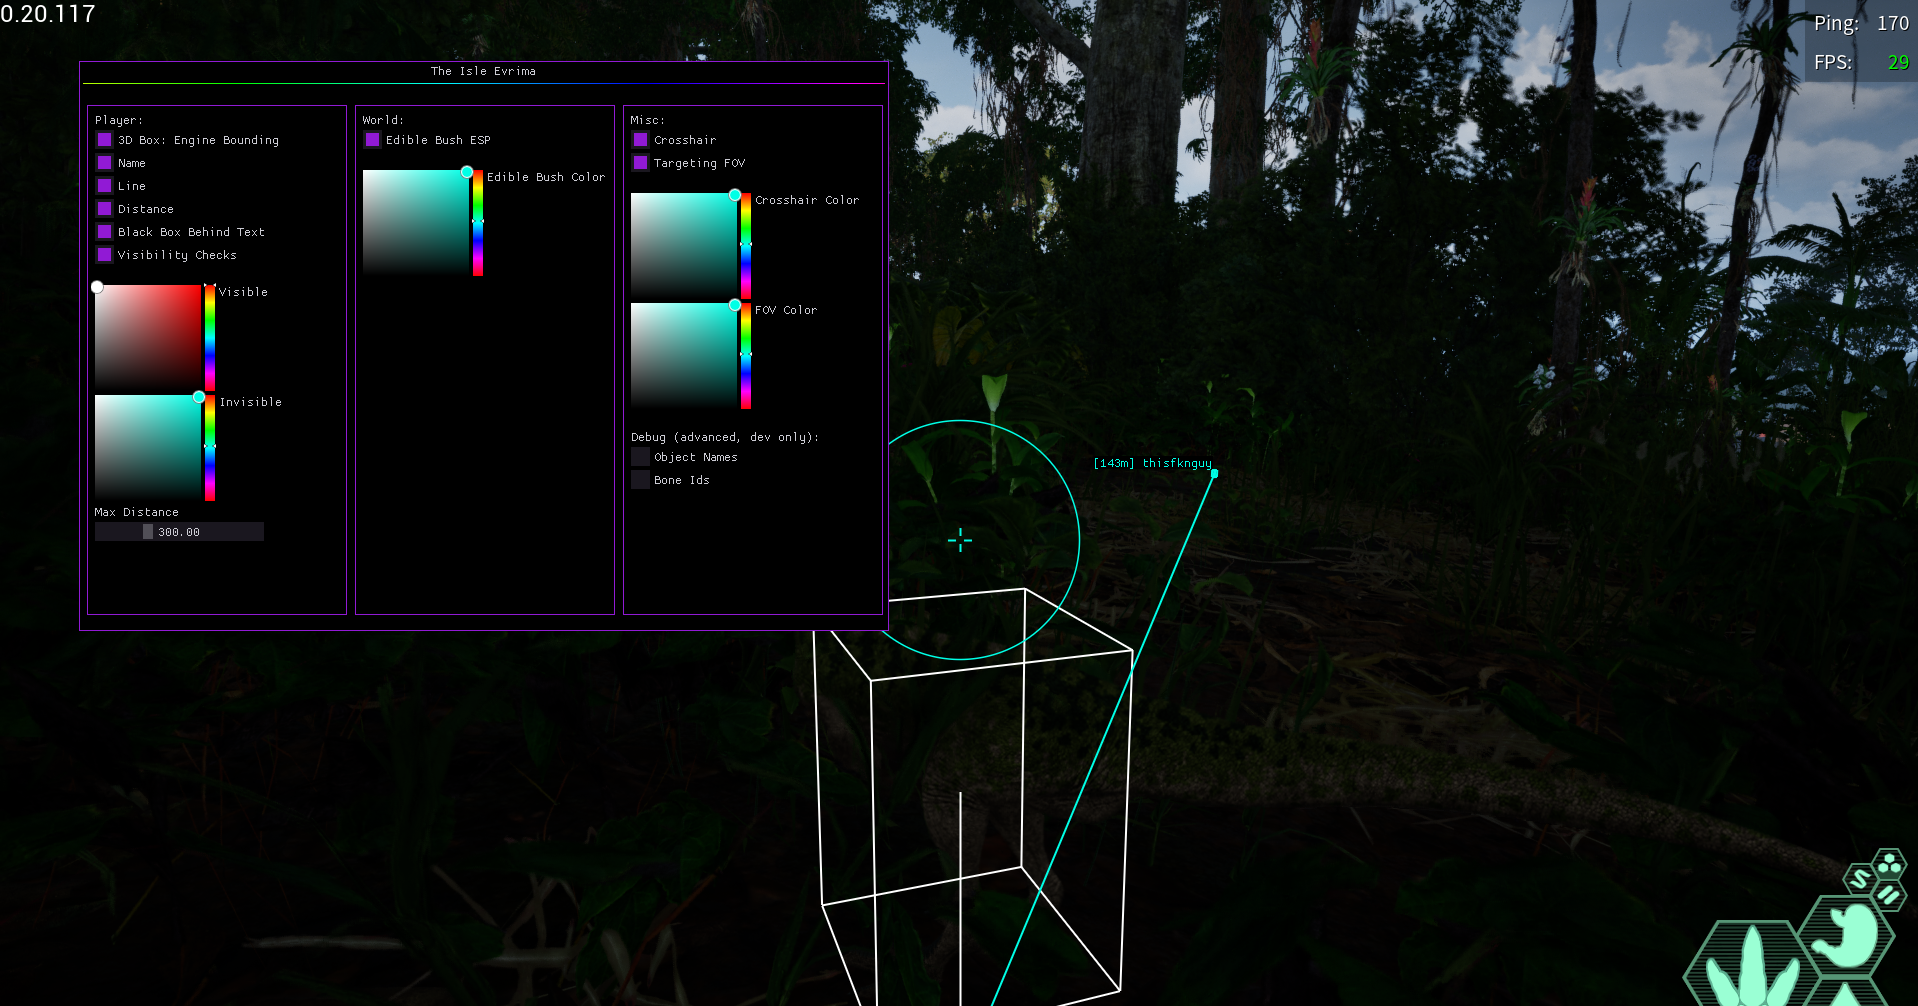The width and height of the screenshot is (1918, 1006).
Task: Click the FOV Color hue bar
Action: 746,355
